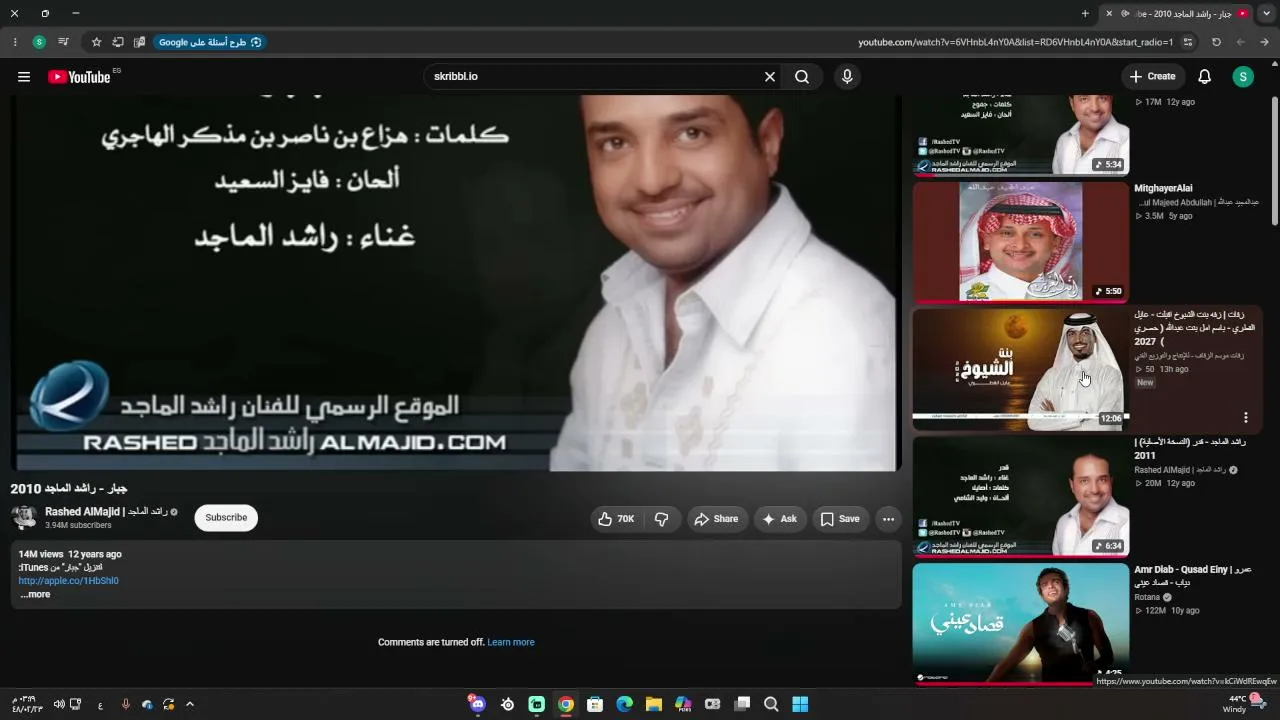The image size is (1280, 720).
Task: Open a new browser tab
Action: [1086, 14]
